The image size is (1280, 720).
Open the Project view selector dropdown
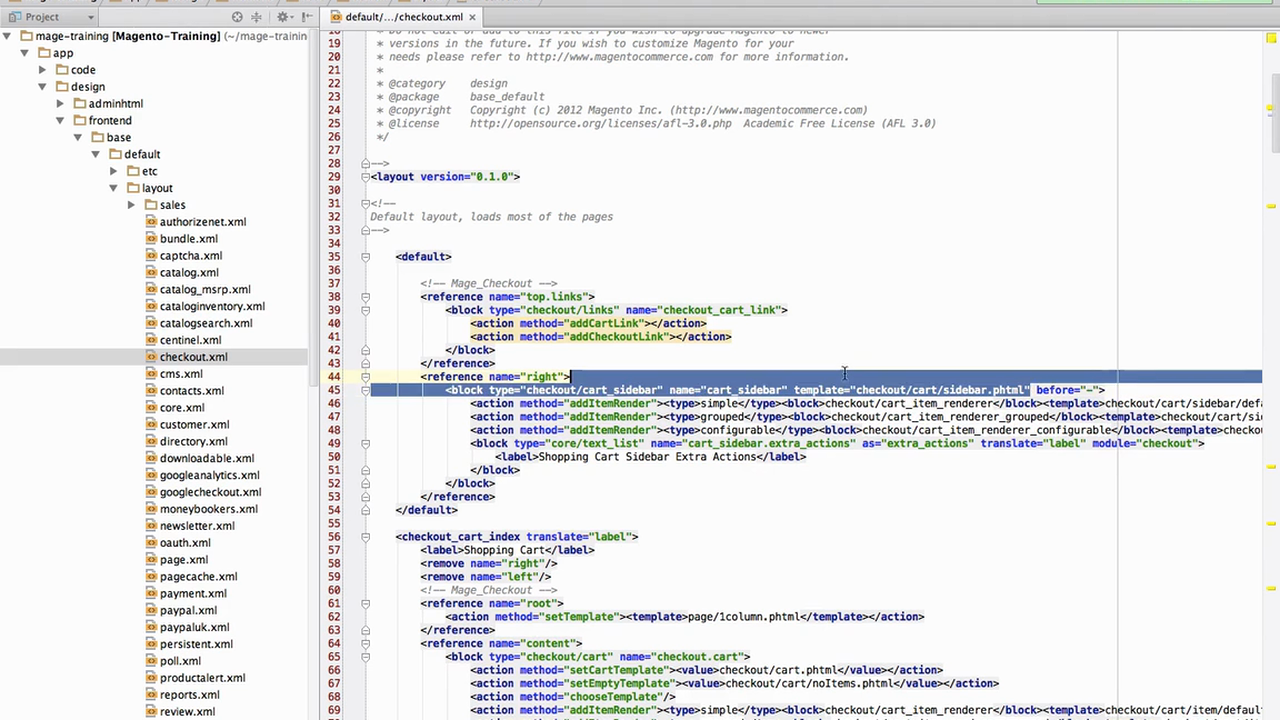pyautogui.click(x=90, y=16)
